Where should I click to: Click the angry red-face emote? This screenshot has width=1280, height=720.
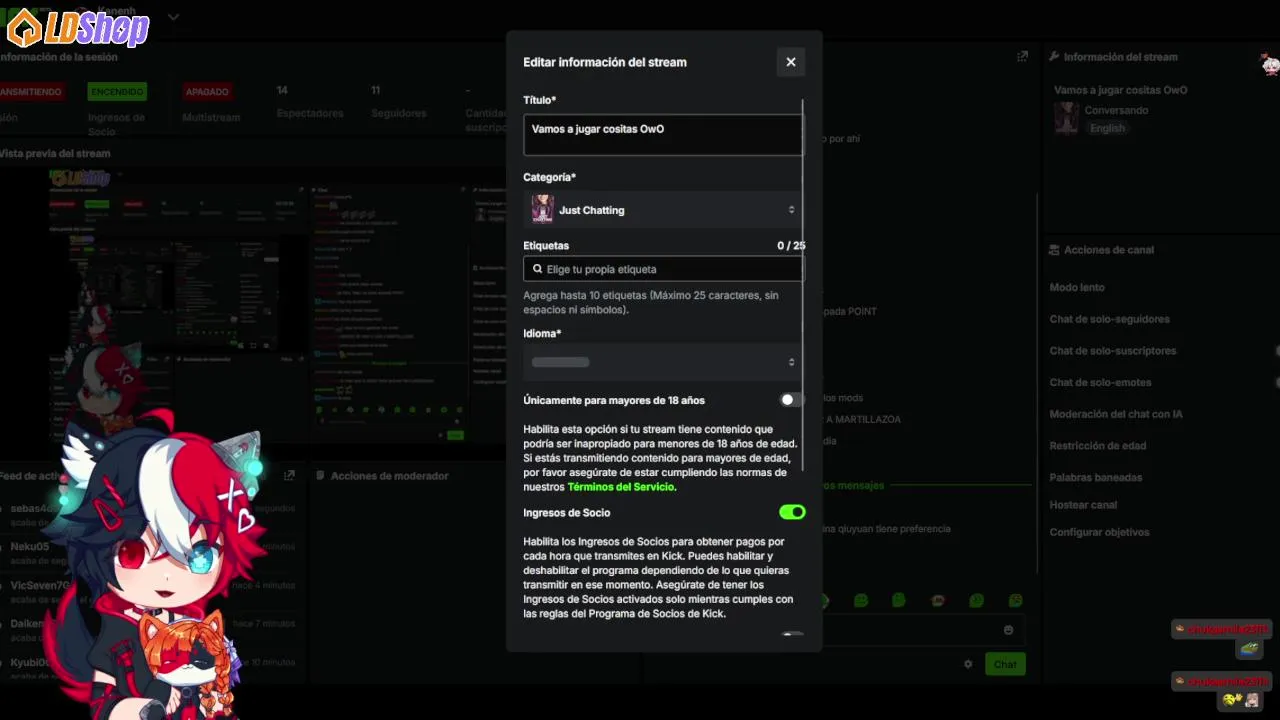pyautogui.click(x=938, y=601)
